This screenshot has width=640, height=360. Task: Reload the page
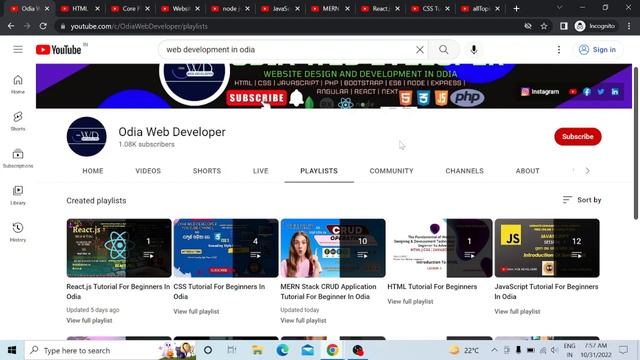click(43, 26)
